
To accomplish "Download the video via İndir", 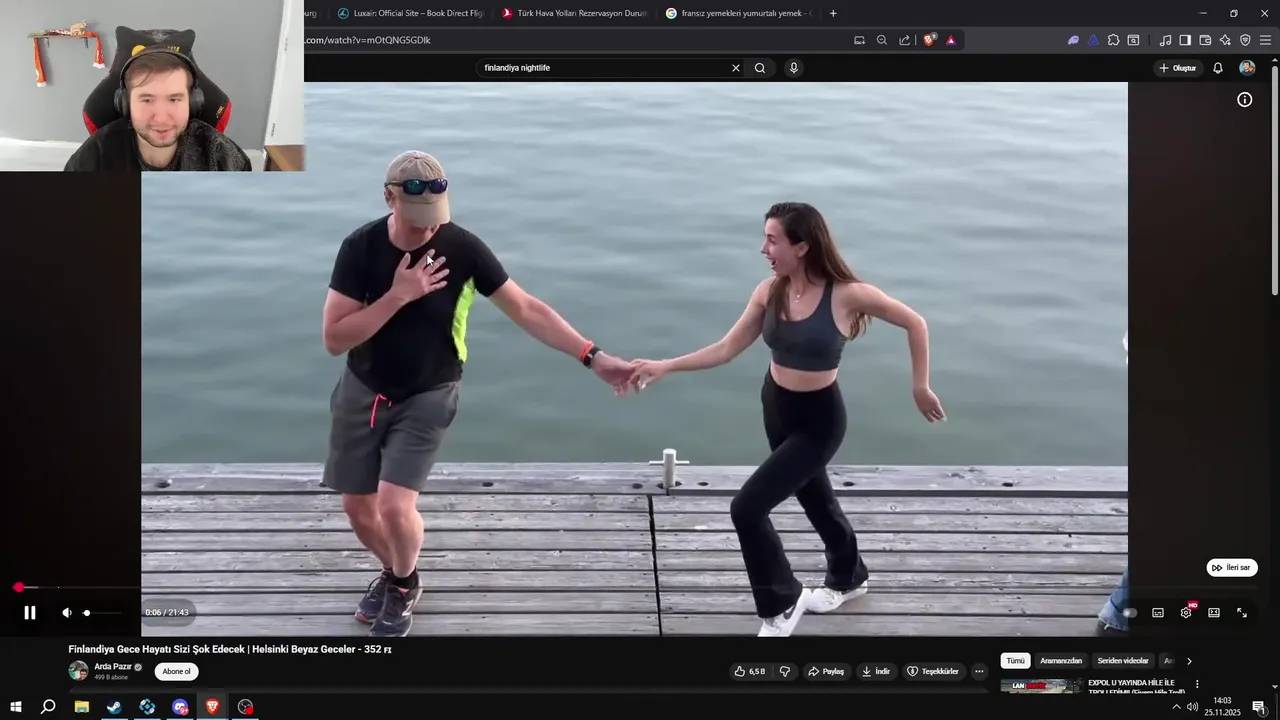I will (876, 671).
